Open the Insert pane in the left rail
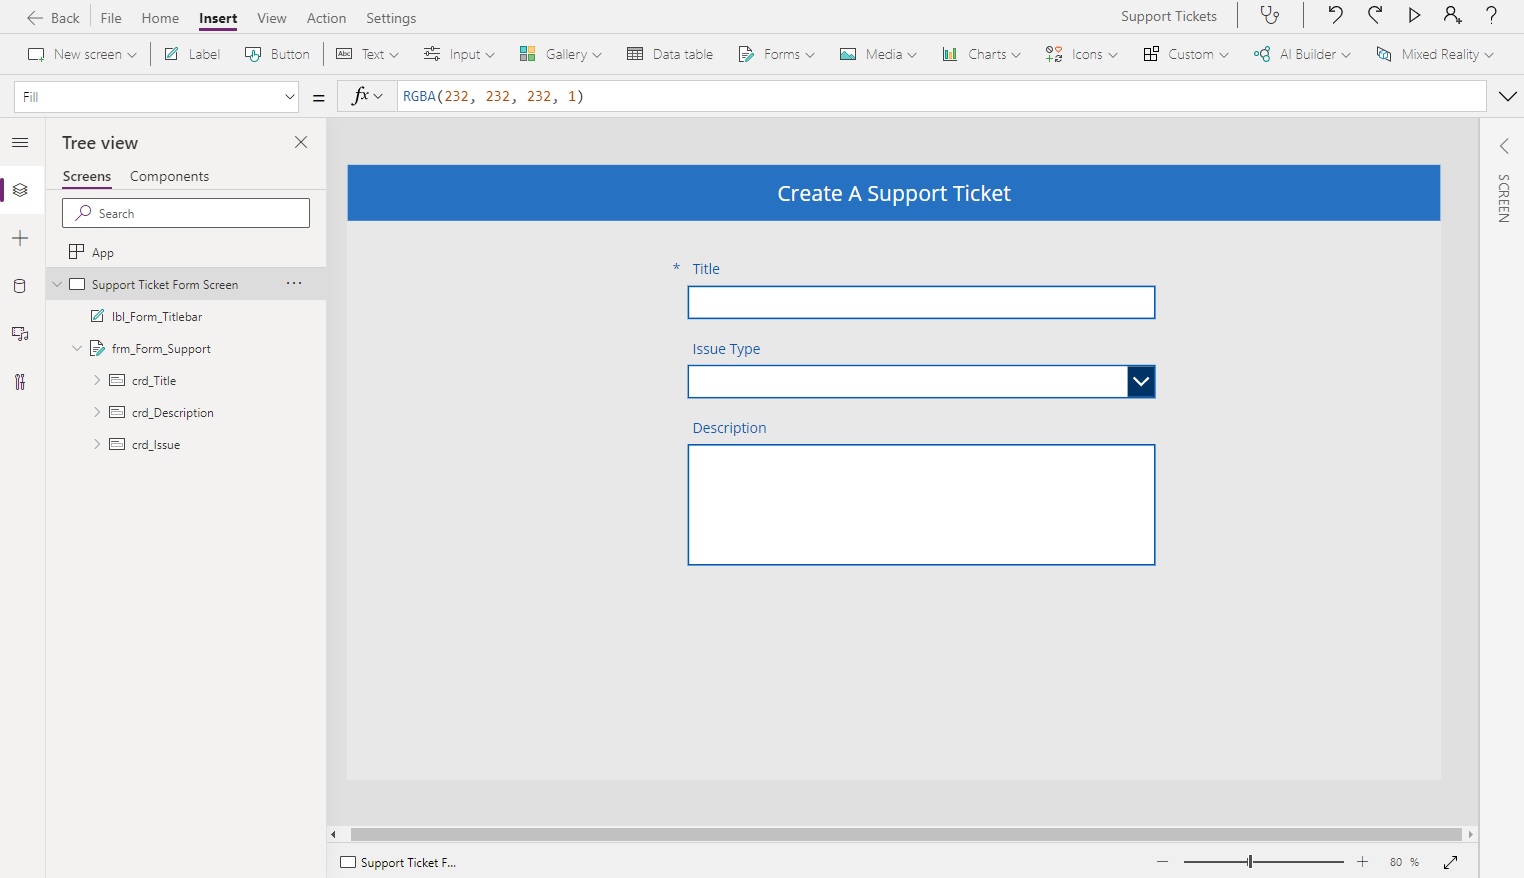1524x878 pixels. [20, 238]
